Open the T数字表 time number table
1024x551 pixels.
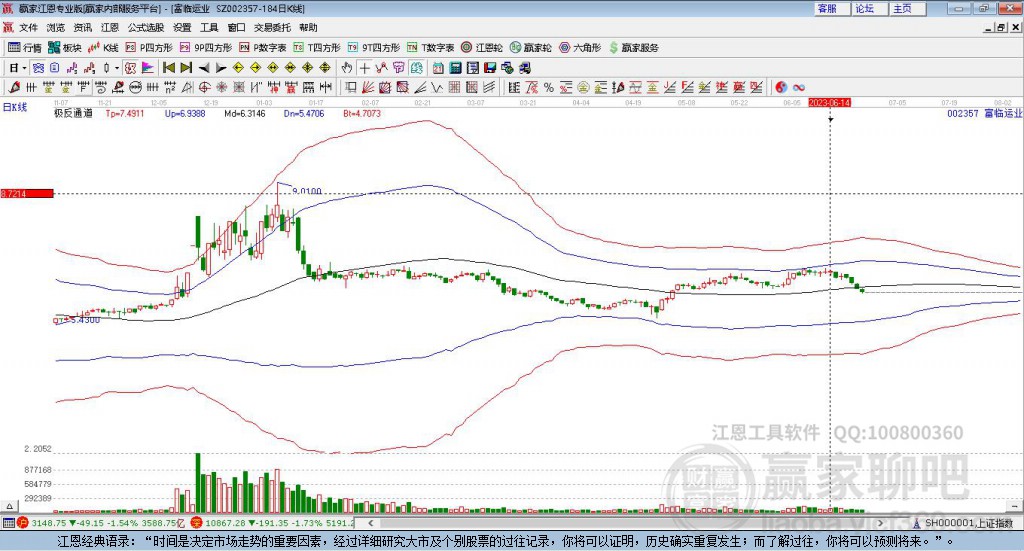pos(430,48)
